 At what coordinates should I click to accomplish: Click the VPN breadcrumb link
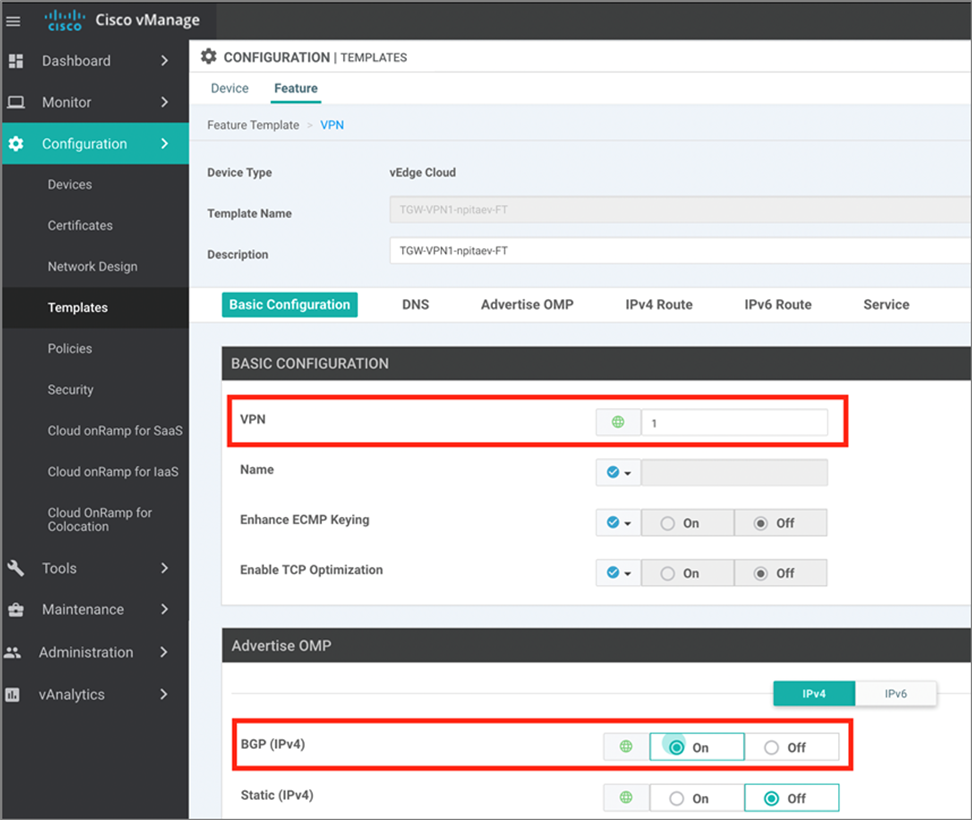point(332,125)
